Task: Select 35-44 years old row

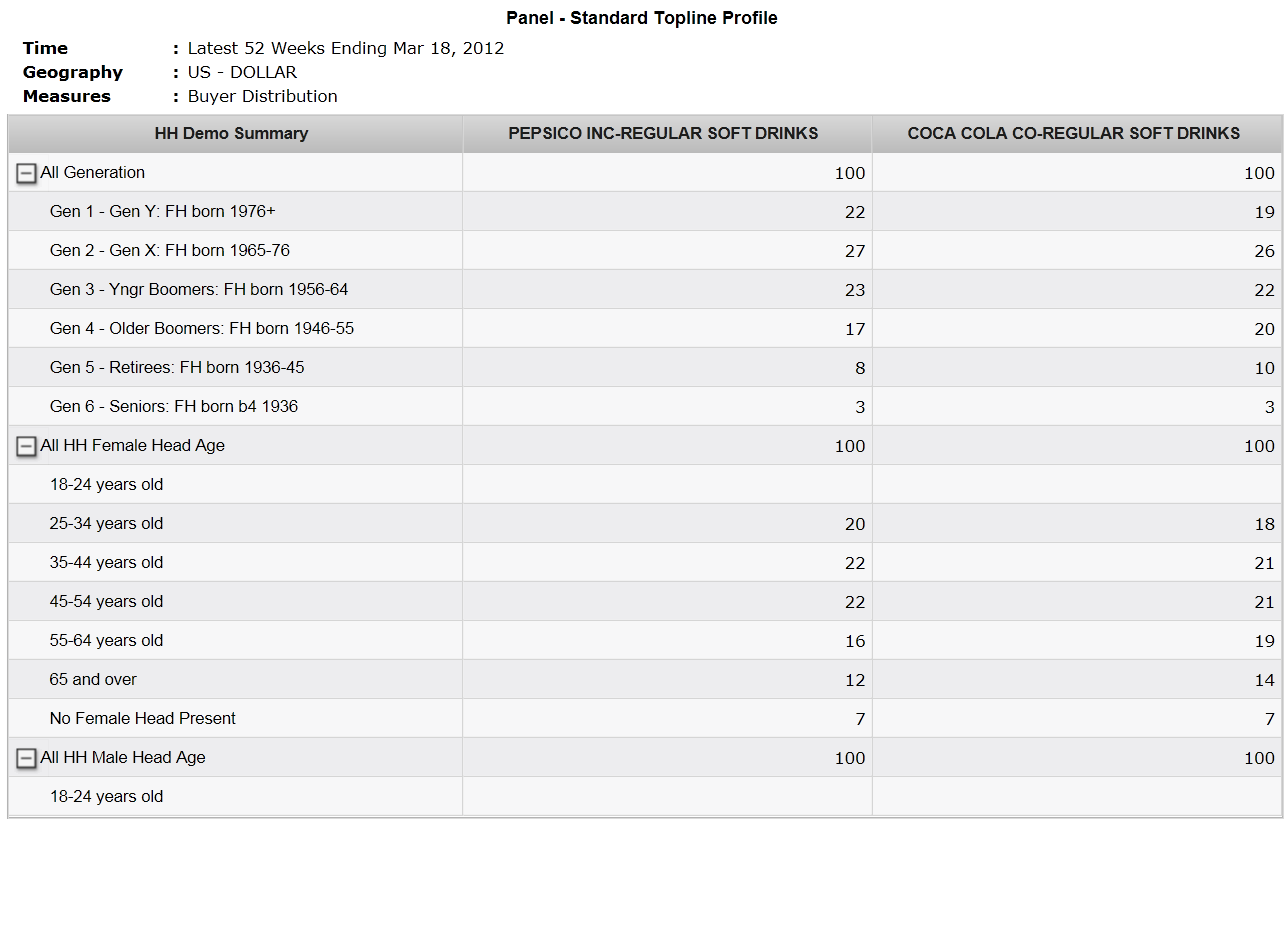Action: coord(645,562)
